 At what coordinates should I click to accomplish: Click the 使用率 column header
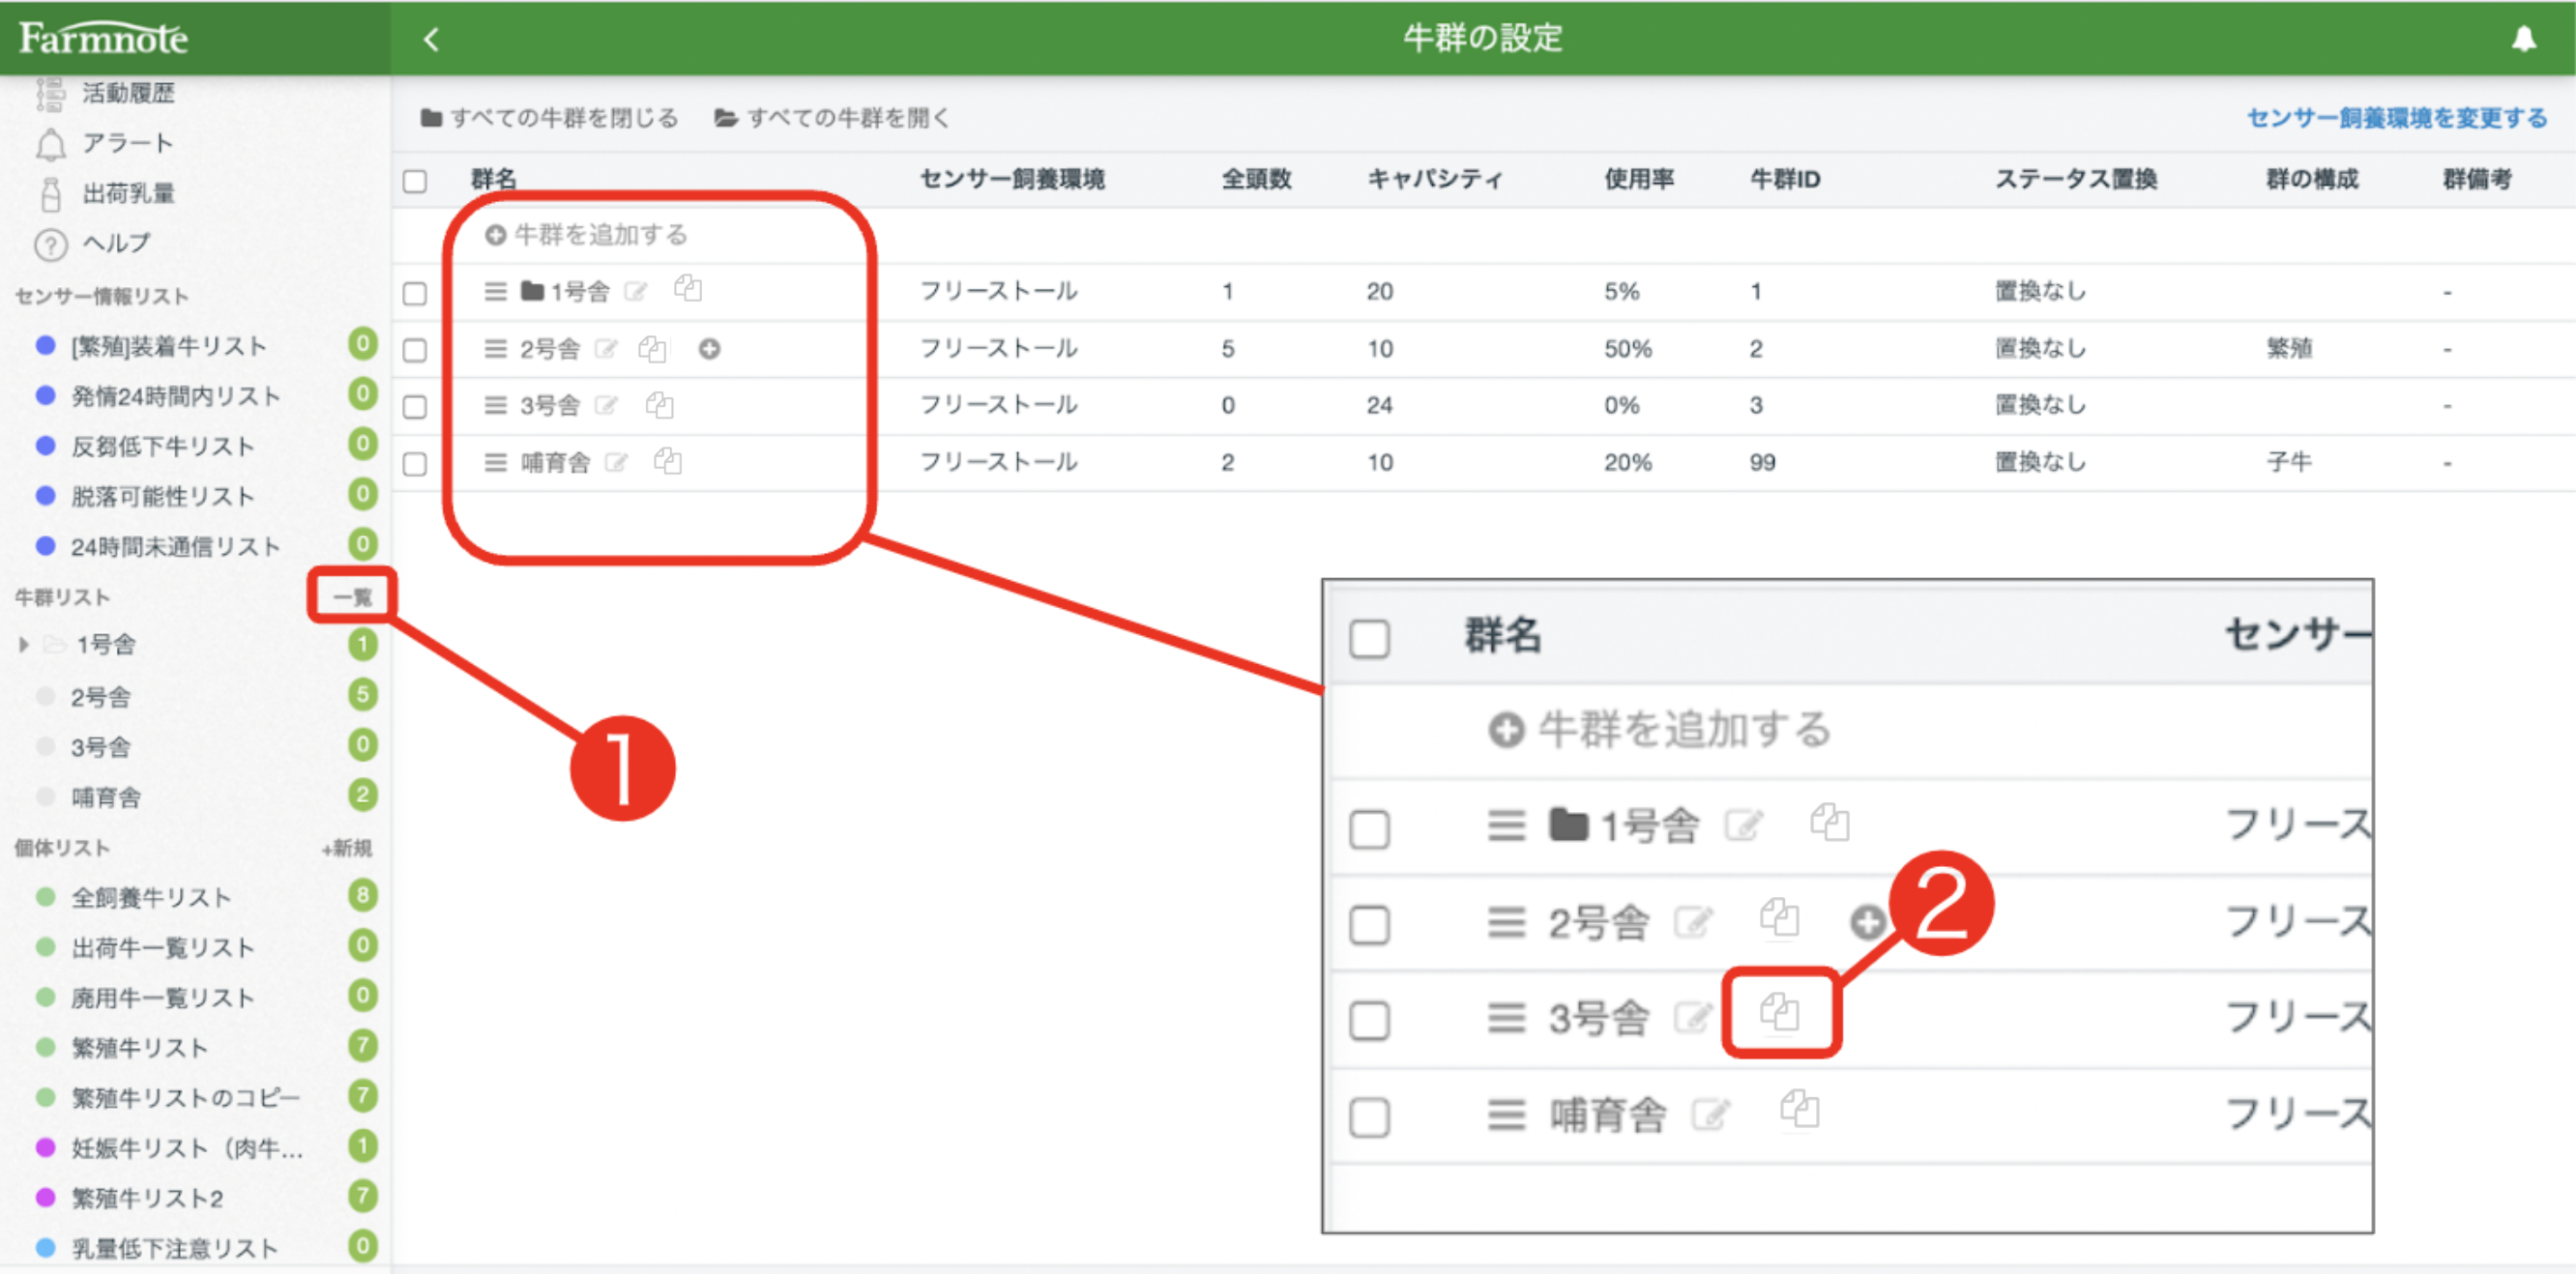pyautogui.click(x=1639, y=179)
